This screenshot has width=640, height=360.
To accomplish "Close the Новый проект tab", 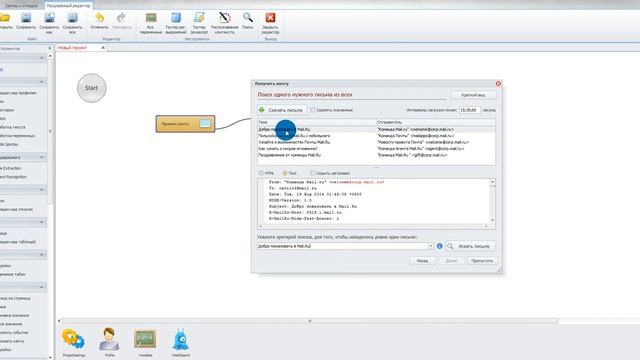I will 103,48.
